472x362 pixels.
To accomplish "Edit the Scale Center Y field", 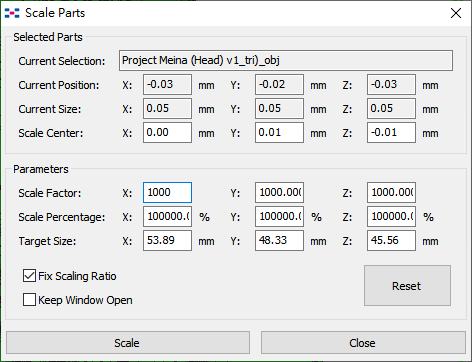I will 279,133.
